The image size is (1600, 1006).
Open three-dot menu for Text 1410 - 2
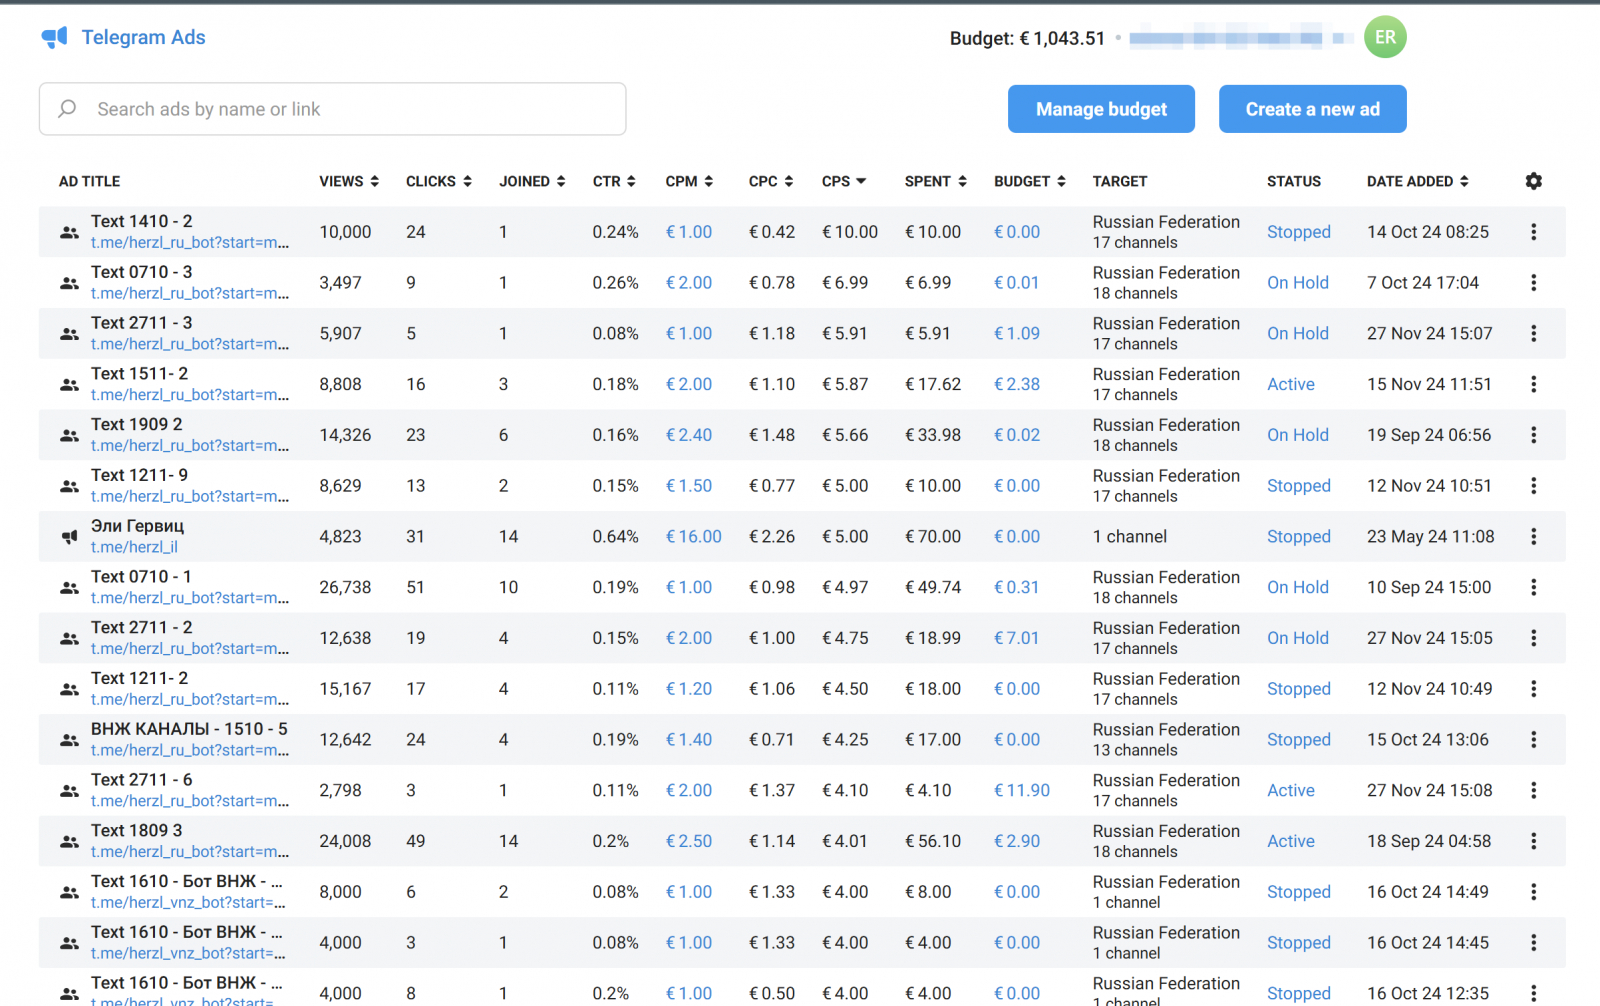pos(1533,232)
